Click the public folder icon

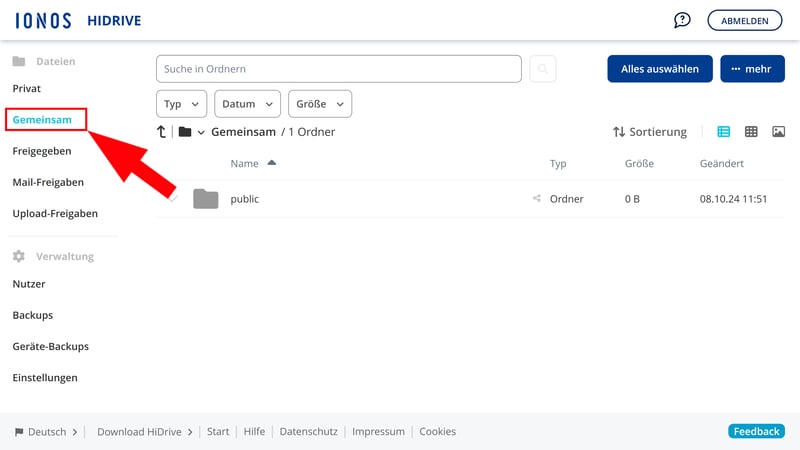[206, 199]
